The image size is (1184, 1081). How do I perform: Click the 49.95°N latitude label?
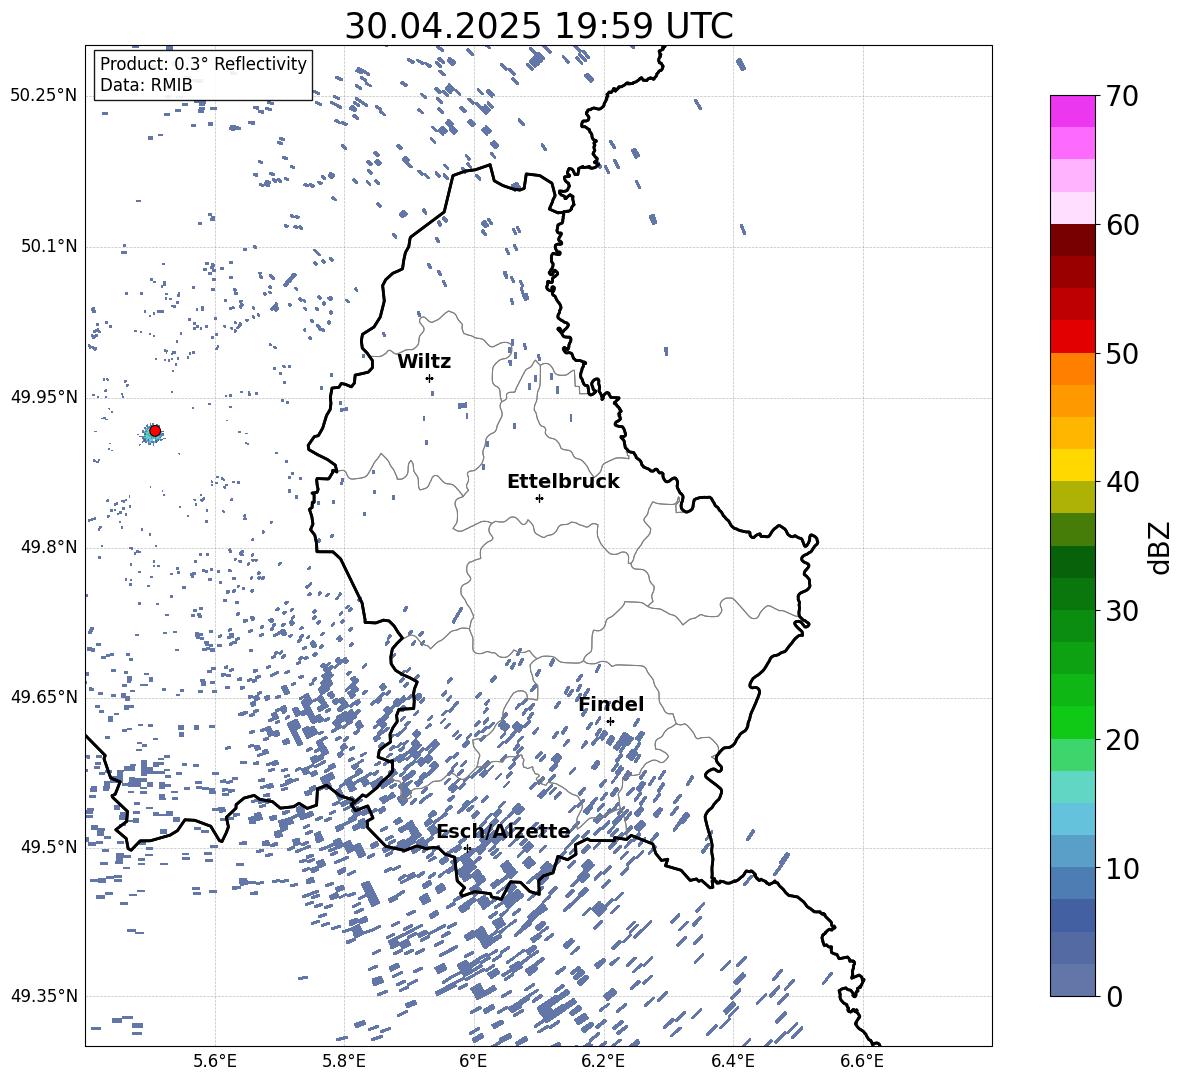pos(44,397)
